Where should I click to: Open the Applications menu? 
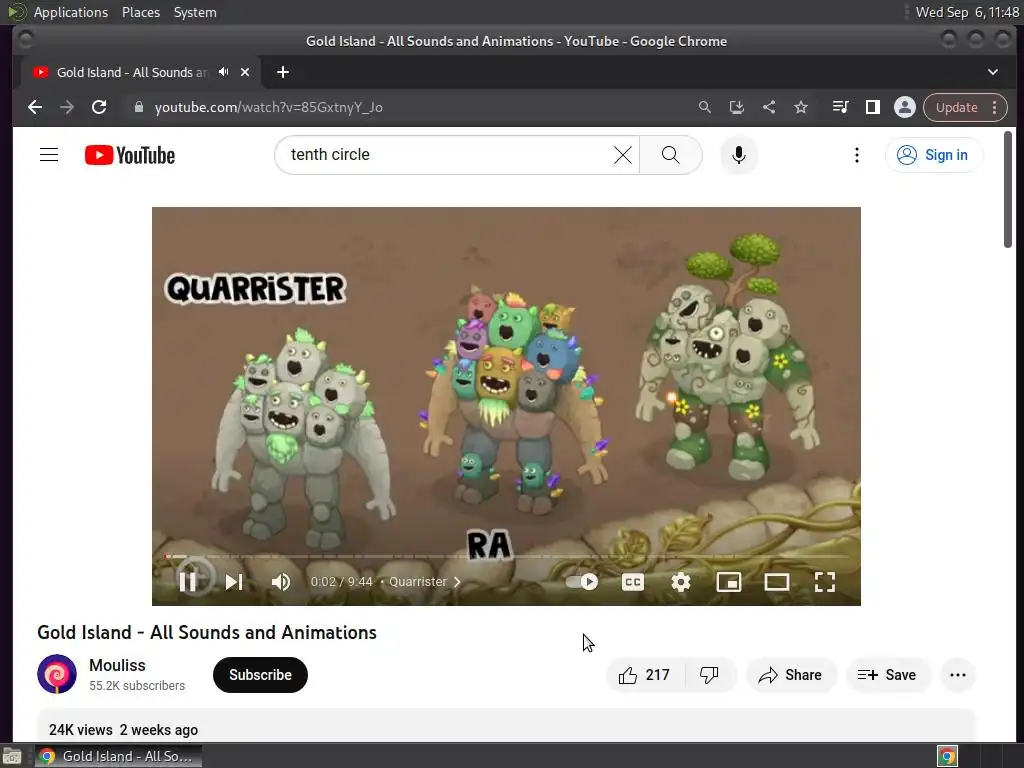tap(71, 12)
